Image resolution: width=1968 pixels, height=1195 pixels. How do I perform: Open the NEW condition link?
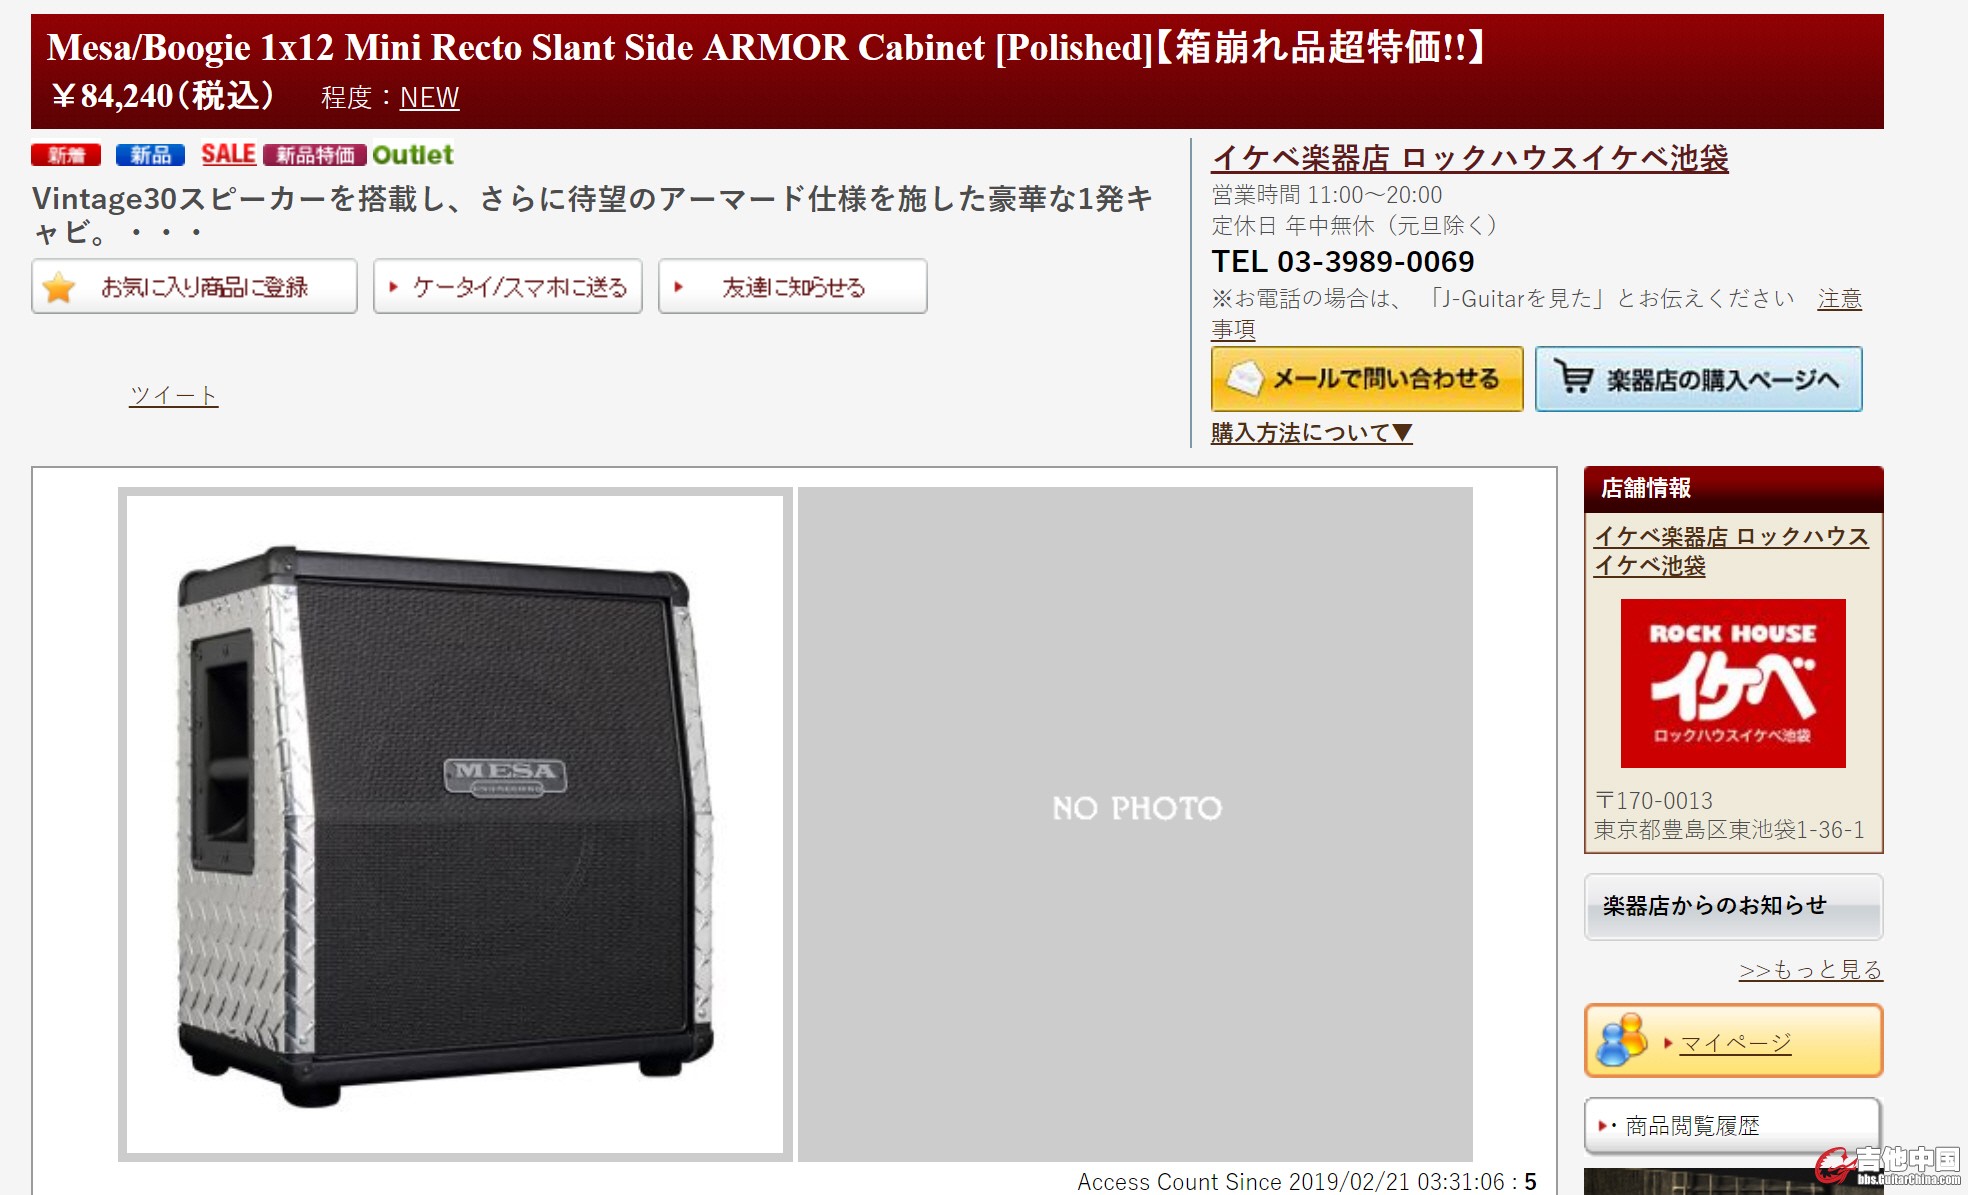tap(429, 98)
